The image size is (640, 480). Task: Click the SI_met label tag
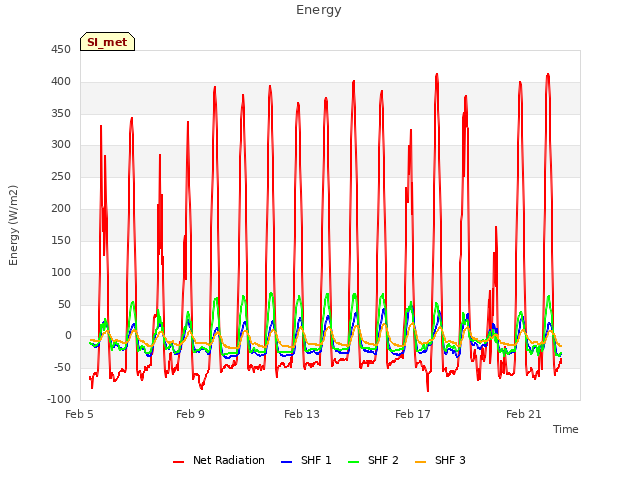[x=107, y=42]
